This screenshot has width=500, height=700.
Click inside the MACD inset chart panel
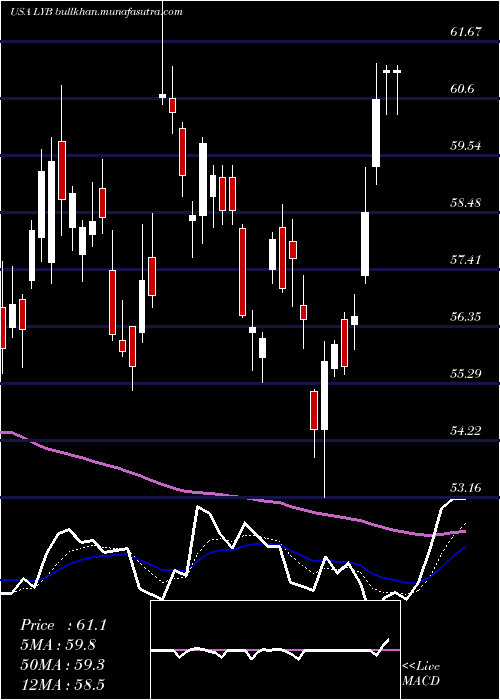[x=275, y=650]
